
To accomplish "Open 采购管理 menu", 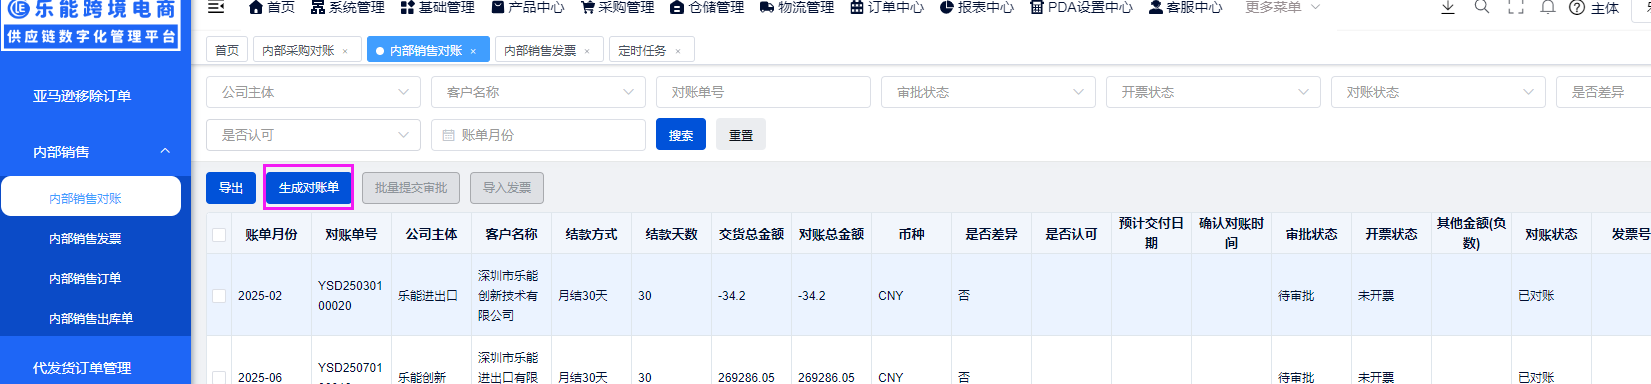I will pos(617,7).
